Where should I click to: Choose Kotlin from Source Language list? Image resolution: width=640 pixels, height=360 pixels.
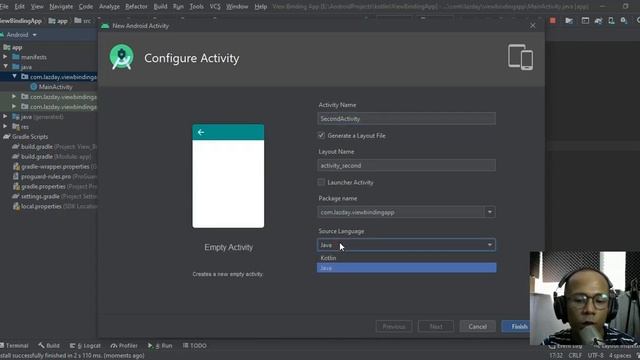(x=407, y=258)
